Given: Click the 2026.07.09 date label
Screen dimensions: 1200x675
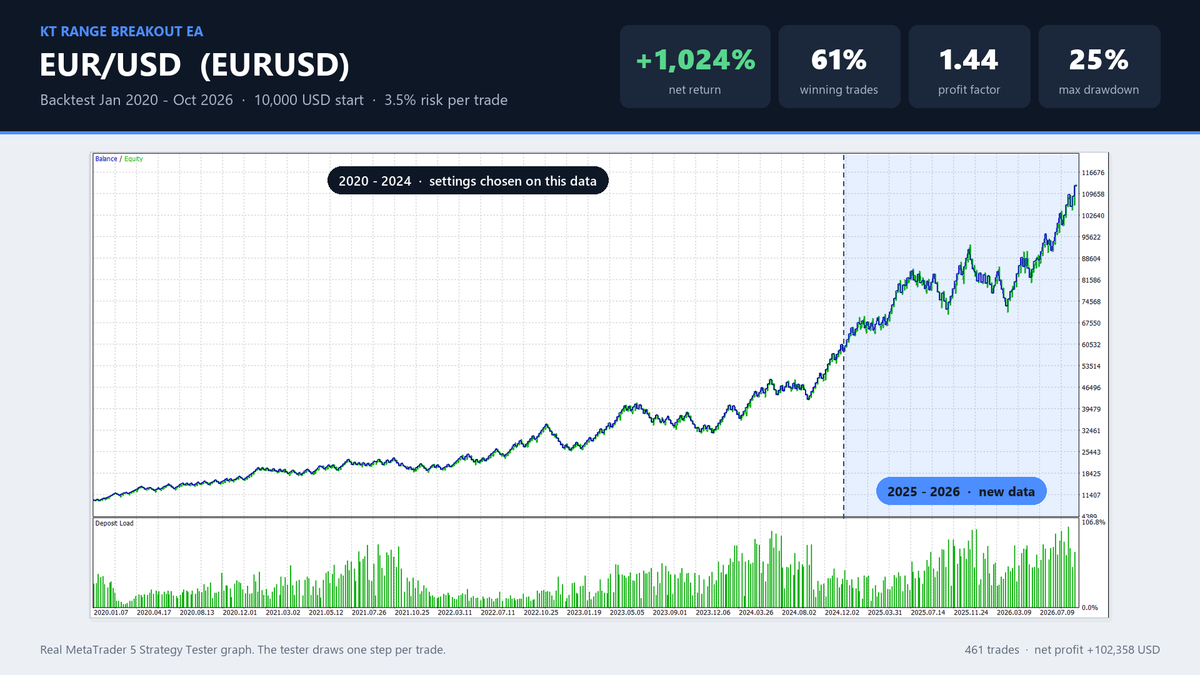Looking at the screenshot, I should pyautogui.click(x=1058, y=613).
